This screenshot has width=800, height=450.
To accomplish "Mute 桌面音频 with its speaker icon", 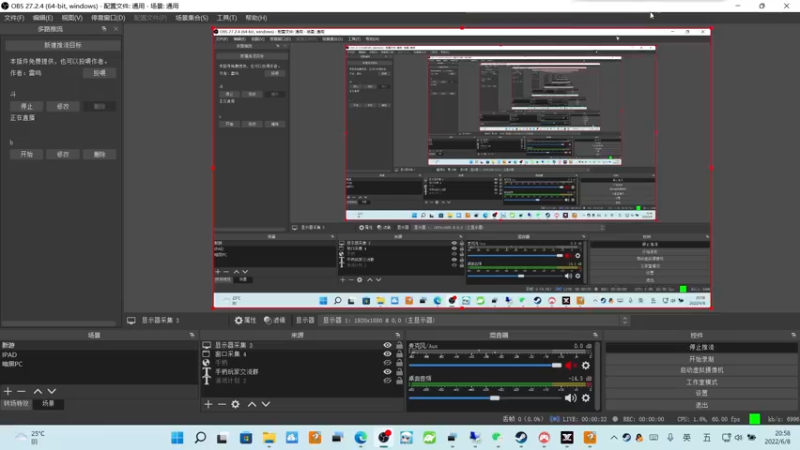I will tap(570, 398).
